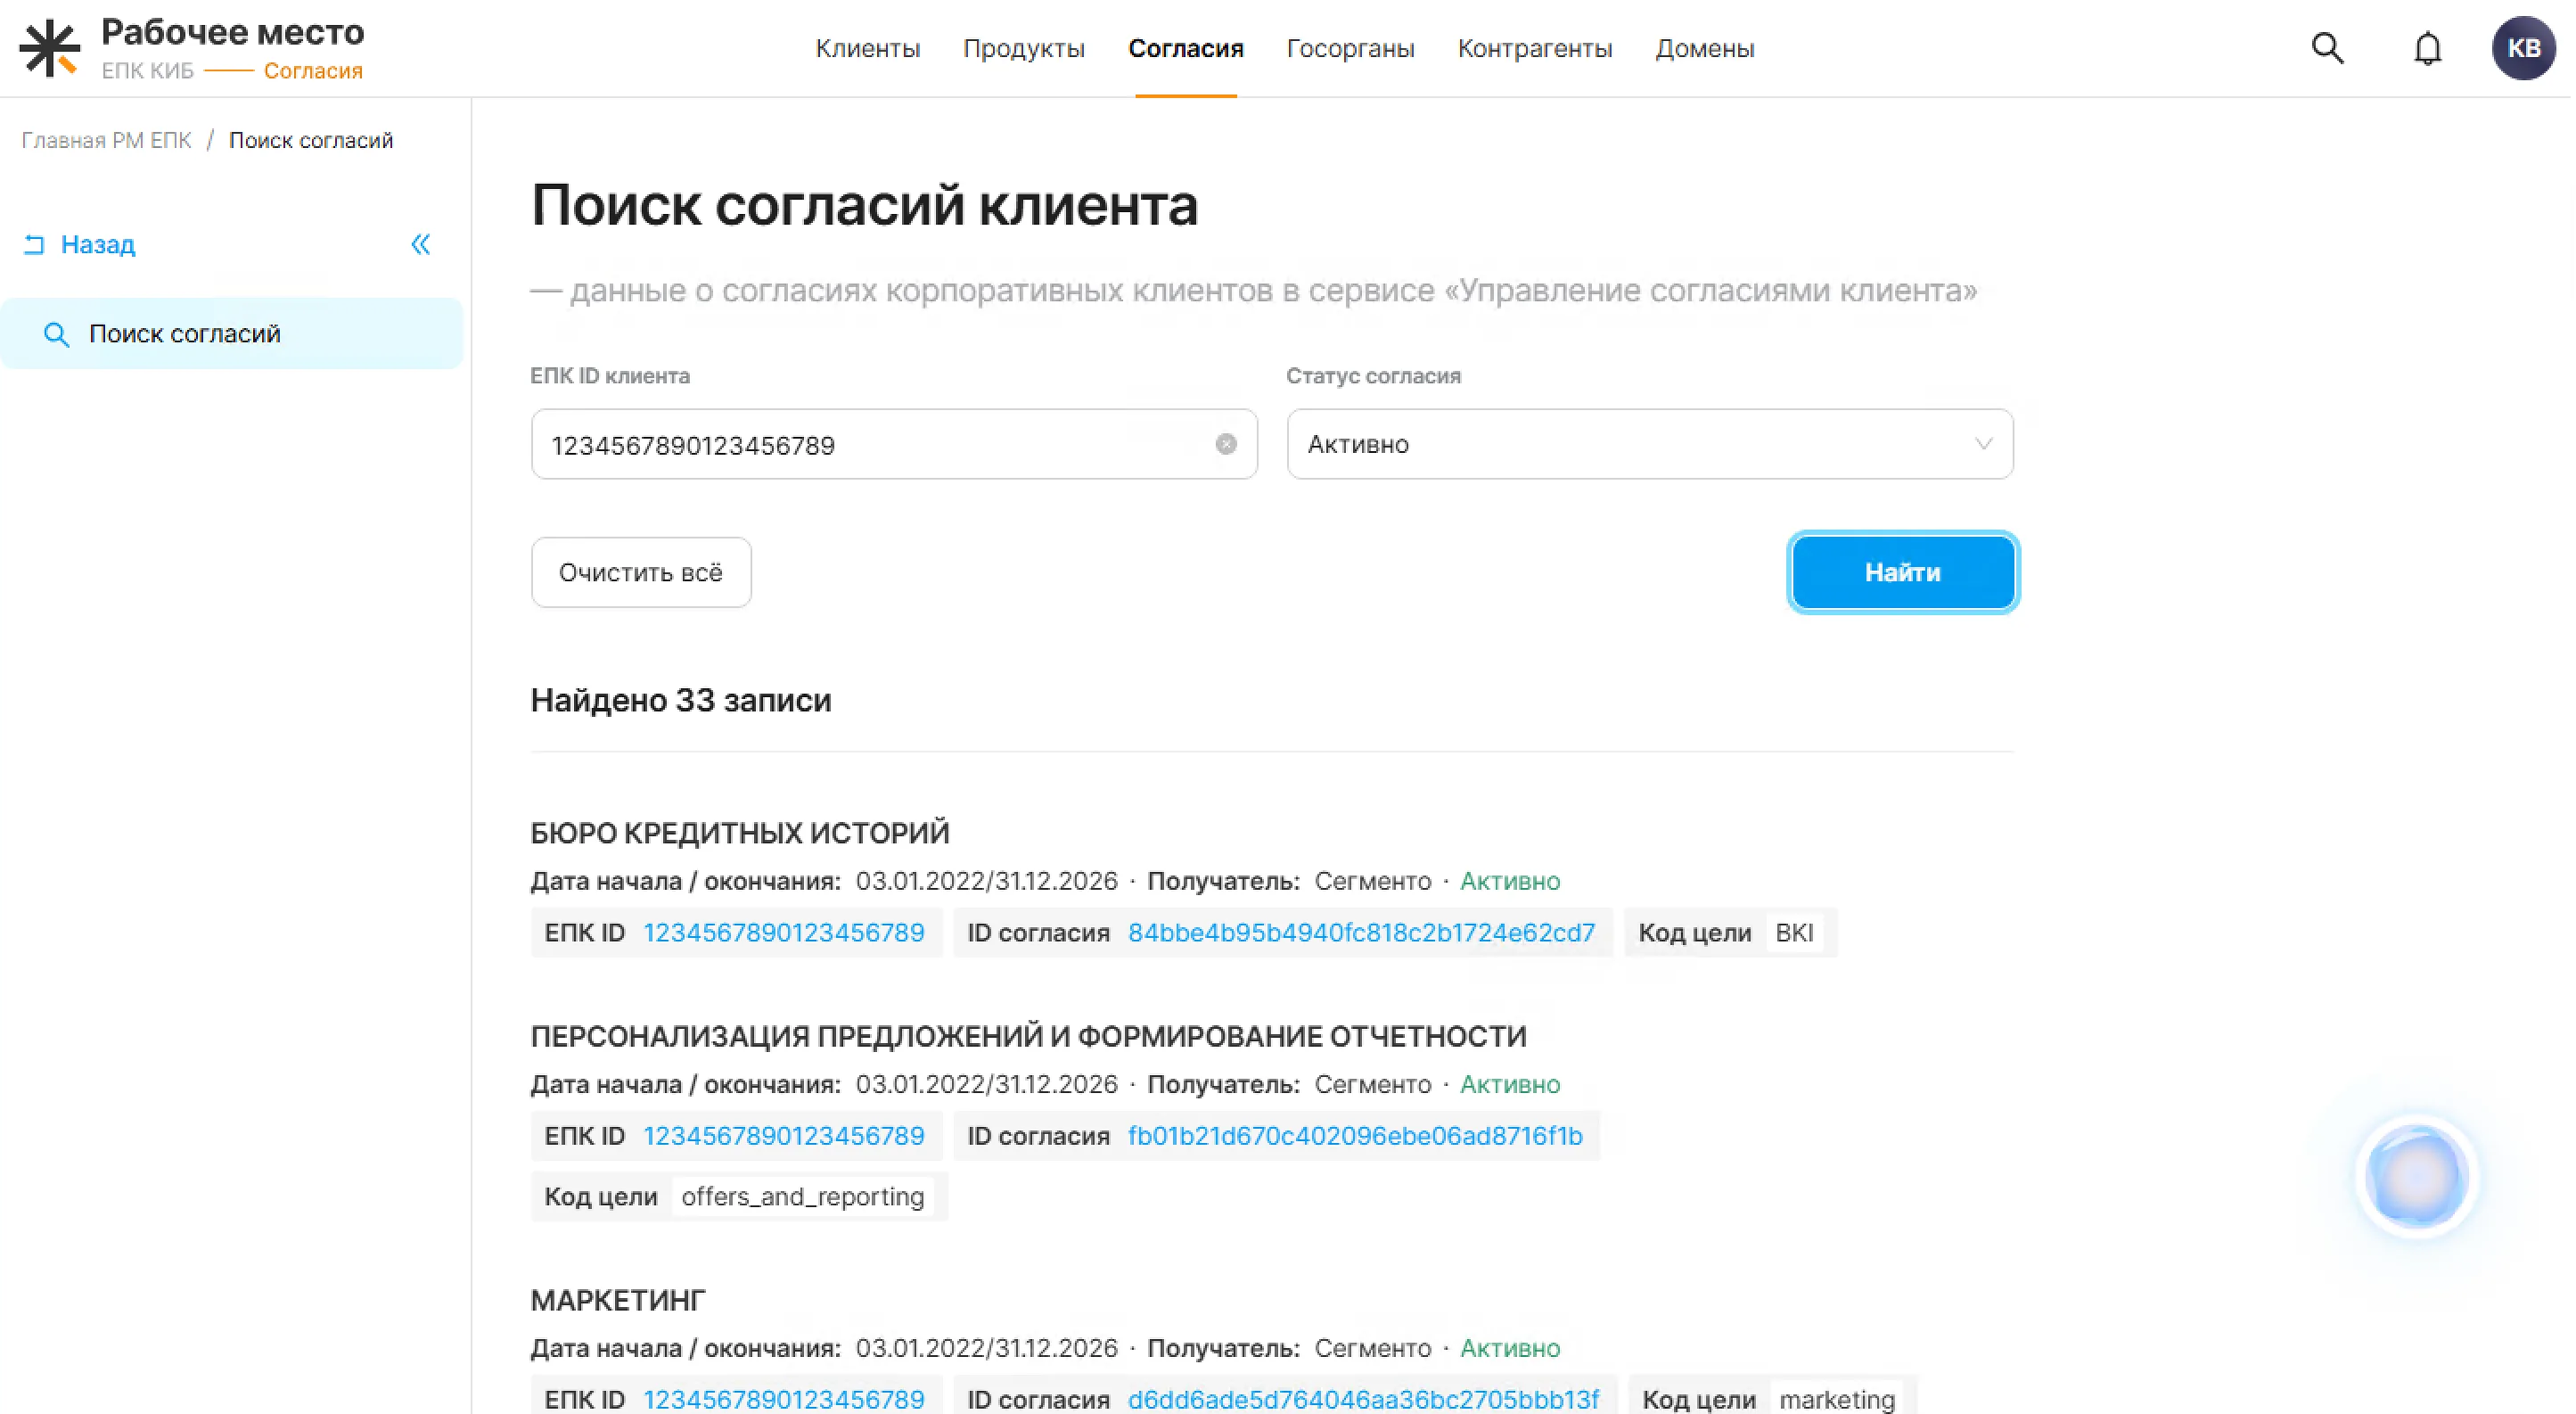The height and width of the screenshot is (1414, 2576).
Task: Open the Контрагенты tab
Action: 1537,49
